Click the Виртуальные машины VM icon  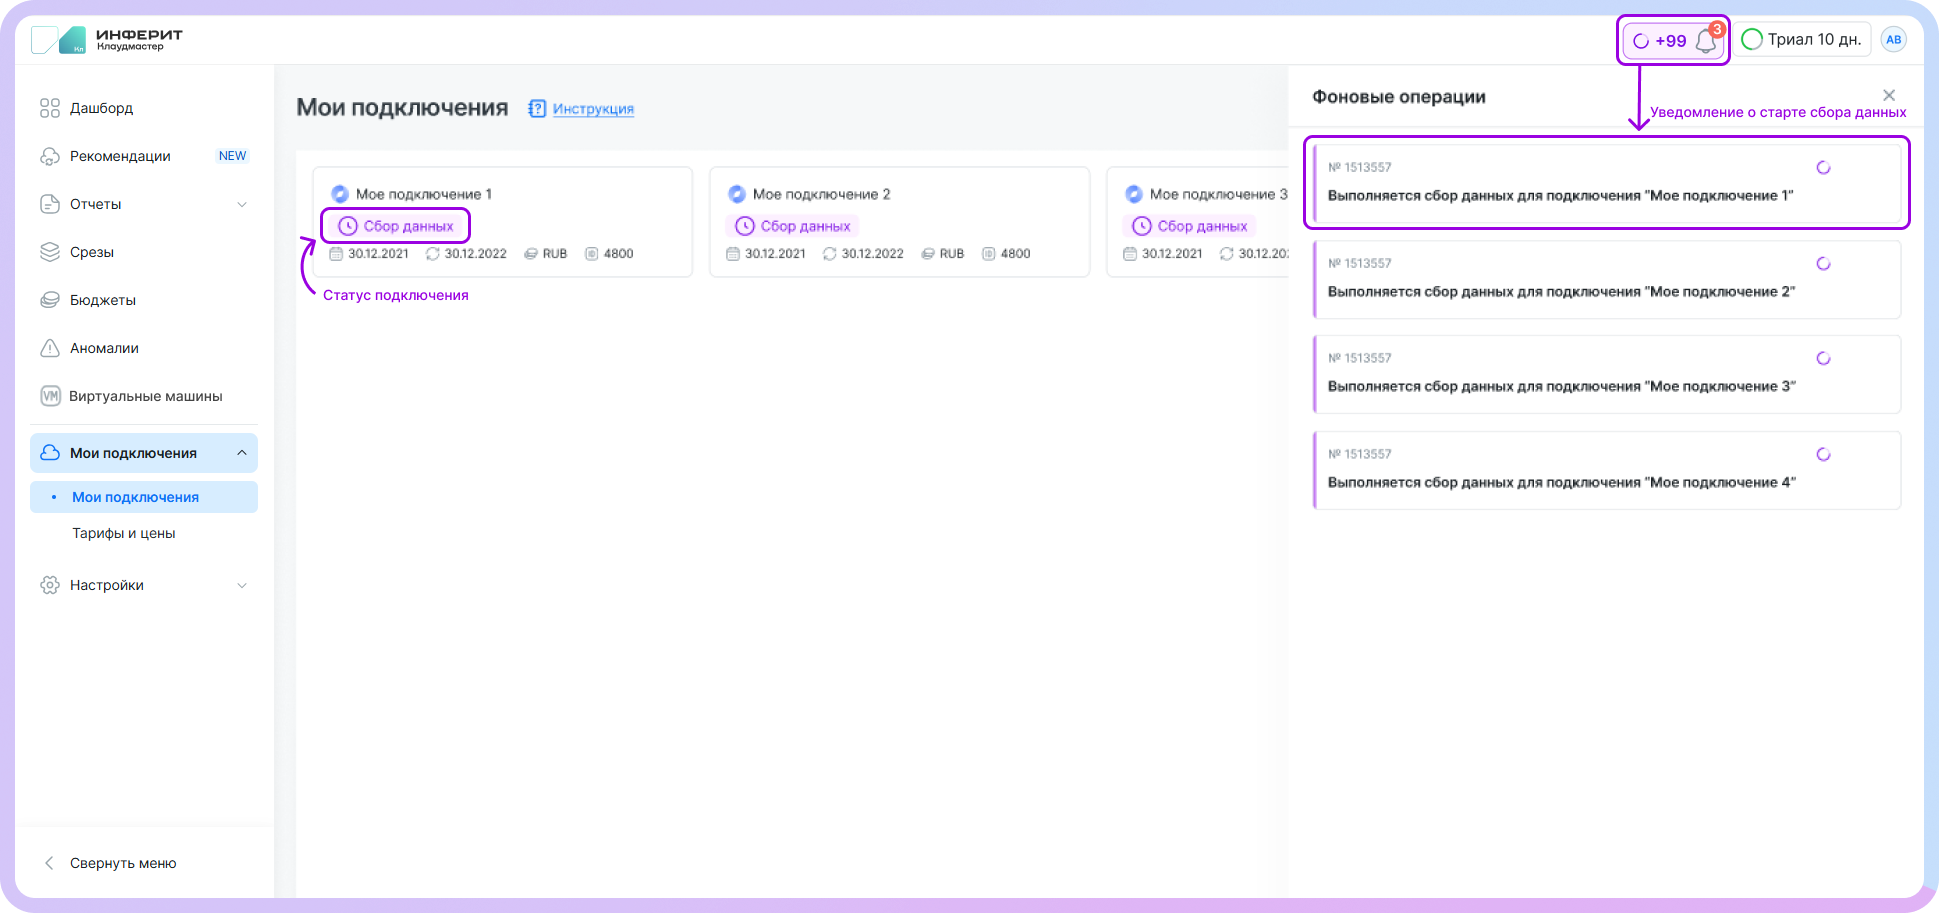pyautogui.click(x=49, y=396)
